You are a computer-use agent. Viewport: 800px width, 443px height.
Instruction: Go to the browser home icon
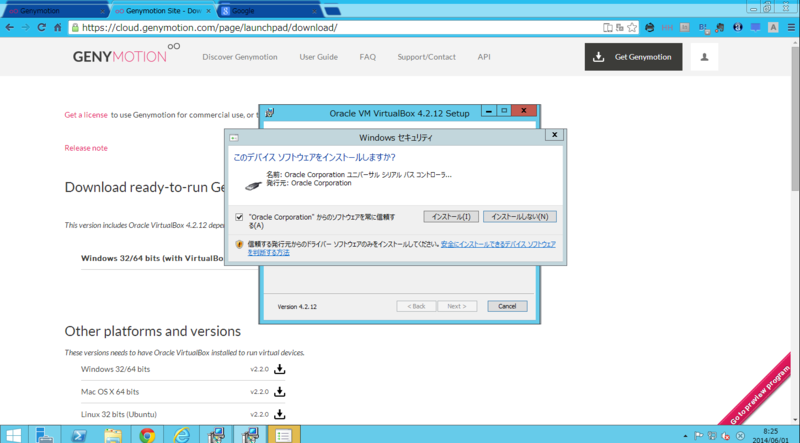click(58, 28)
